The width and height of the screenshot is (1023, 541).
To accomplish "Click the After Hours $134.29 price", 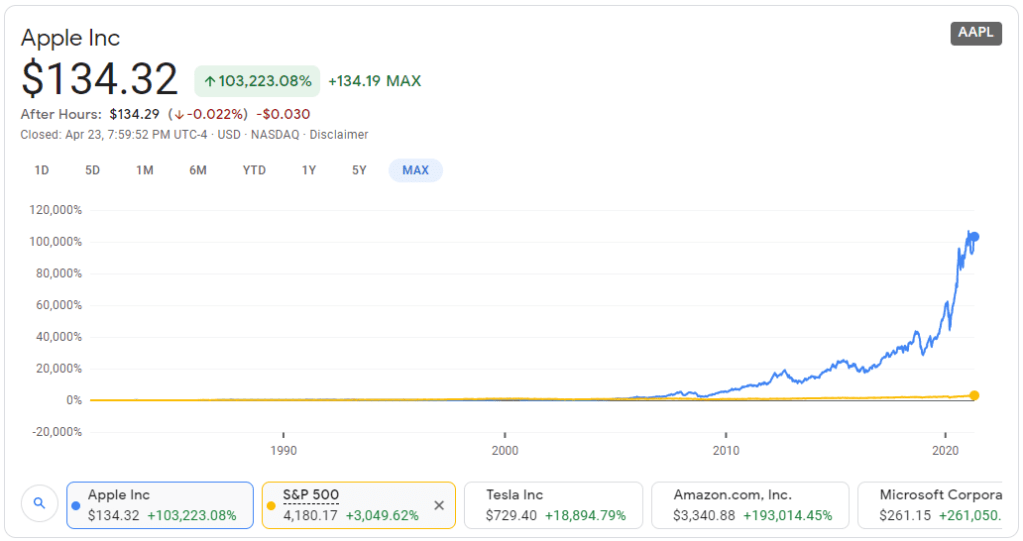I will [134, 114].
